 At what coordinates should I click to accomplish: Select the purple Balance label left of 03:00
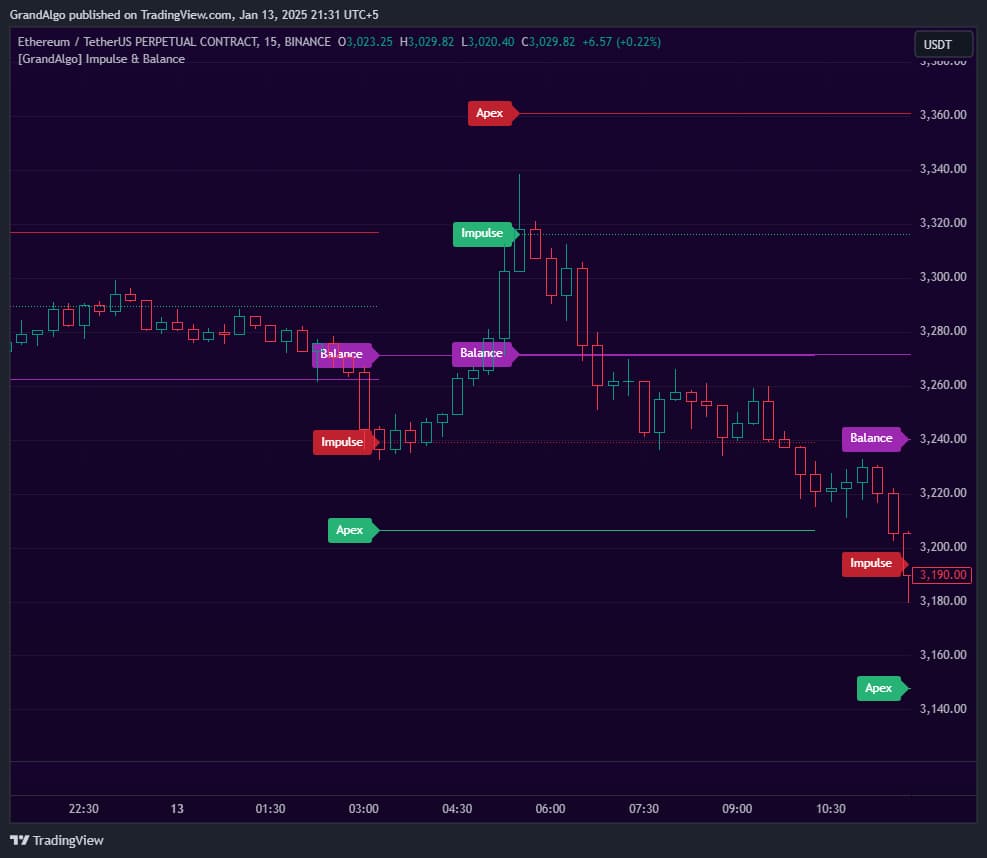pos(341,354)
